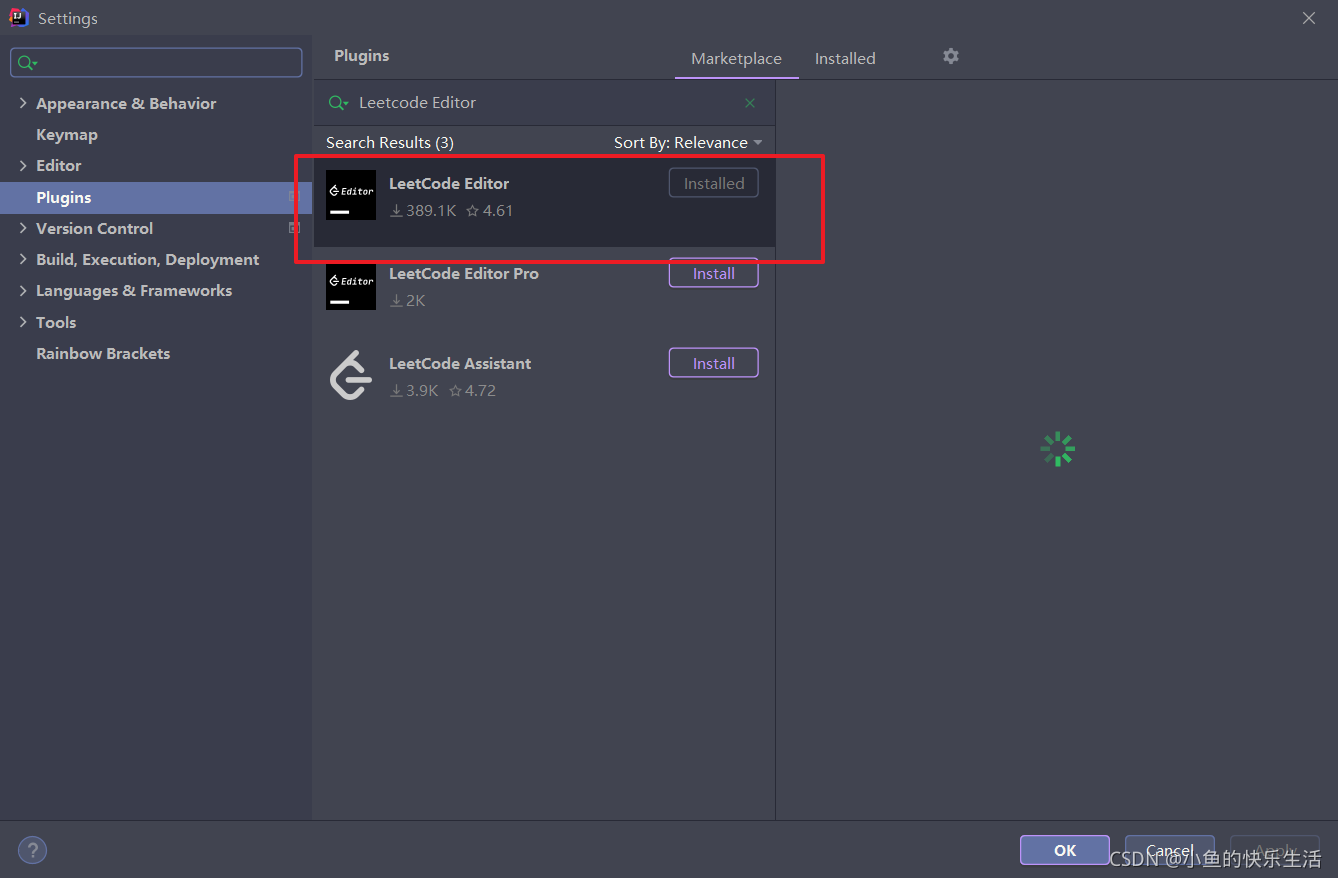Image resolution: width=1338 pixels, height=878 pixels.
Task: Select Rainbow Brackets settings entry
Action: pyautogui.click(x=103, y=353)
